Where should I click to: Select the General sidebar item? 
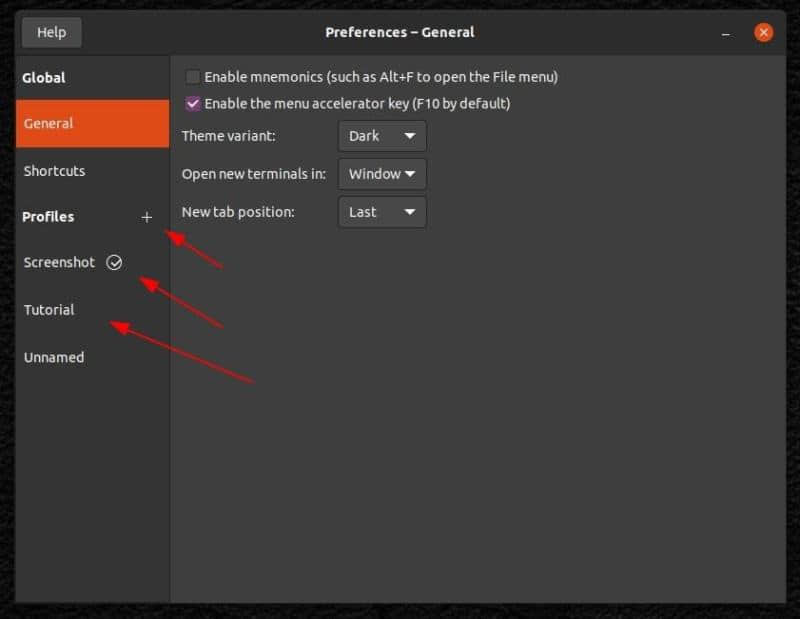click(x=92, y=123)
